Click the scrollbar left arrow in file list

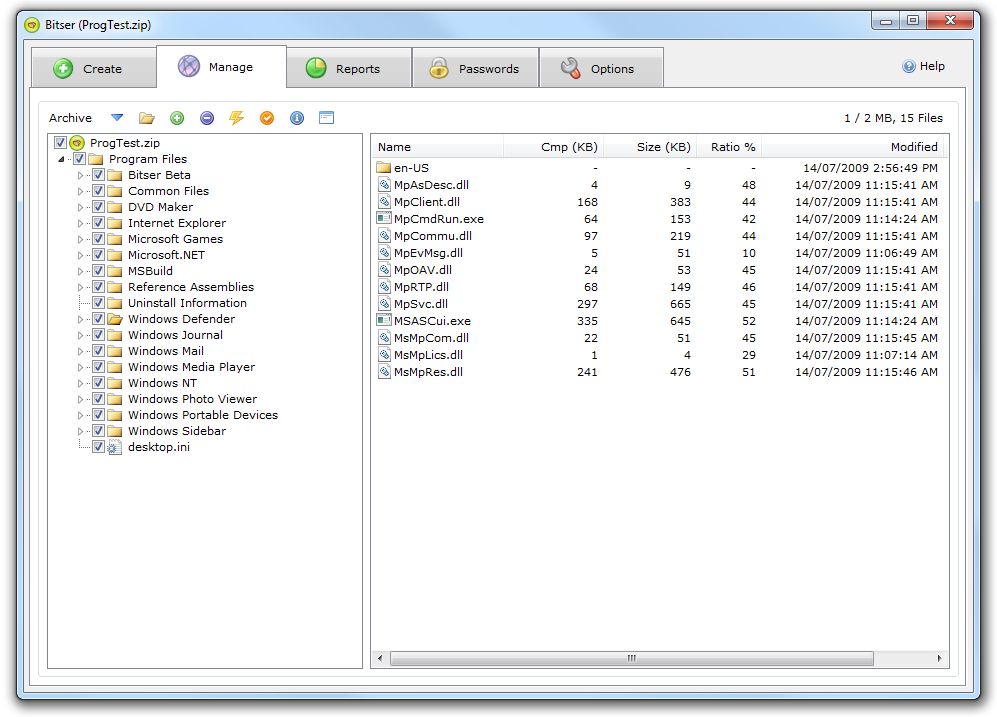point(380,658)
